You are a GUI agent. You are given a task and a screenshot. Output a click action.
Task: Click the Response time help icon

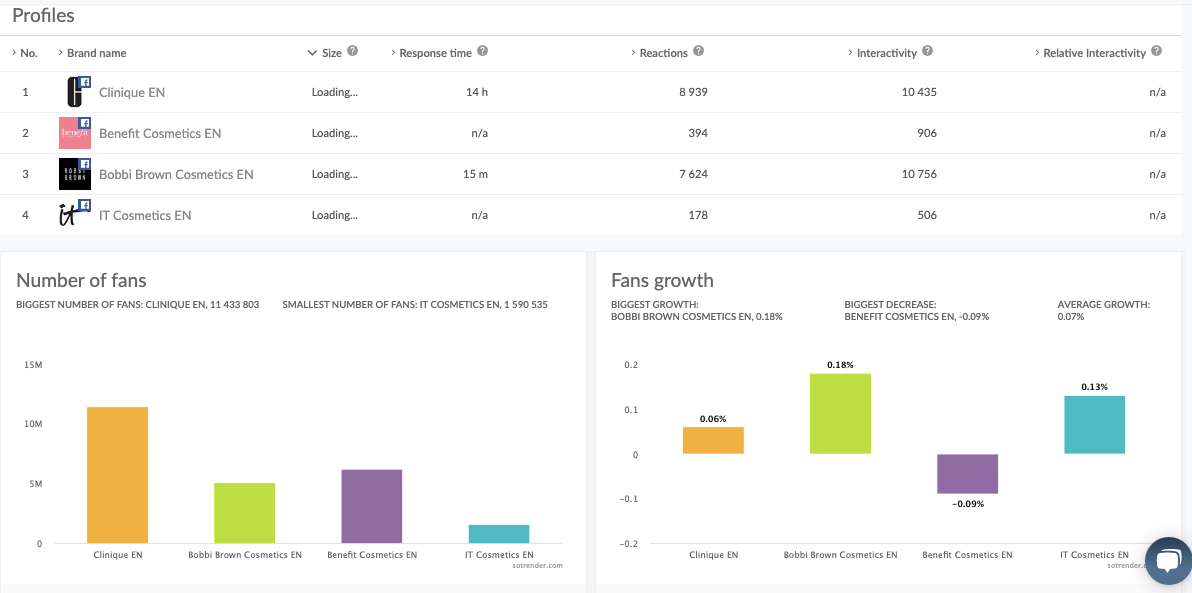pos(483,52)
